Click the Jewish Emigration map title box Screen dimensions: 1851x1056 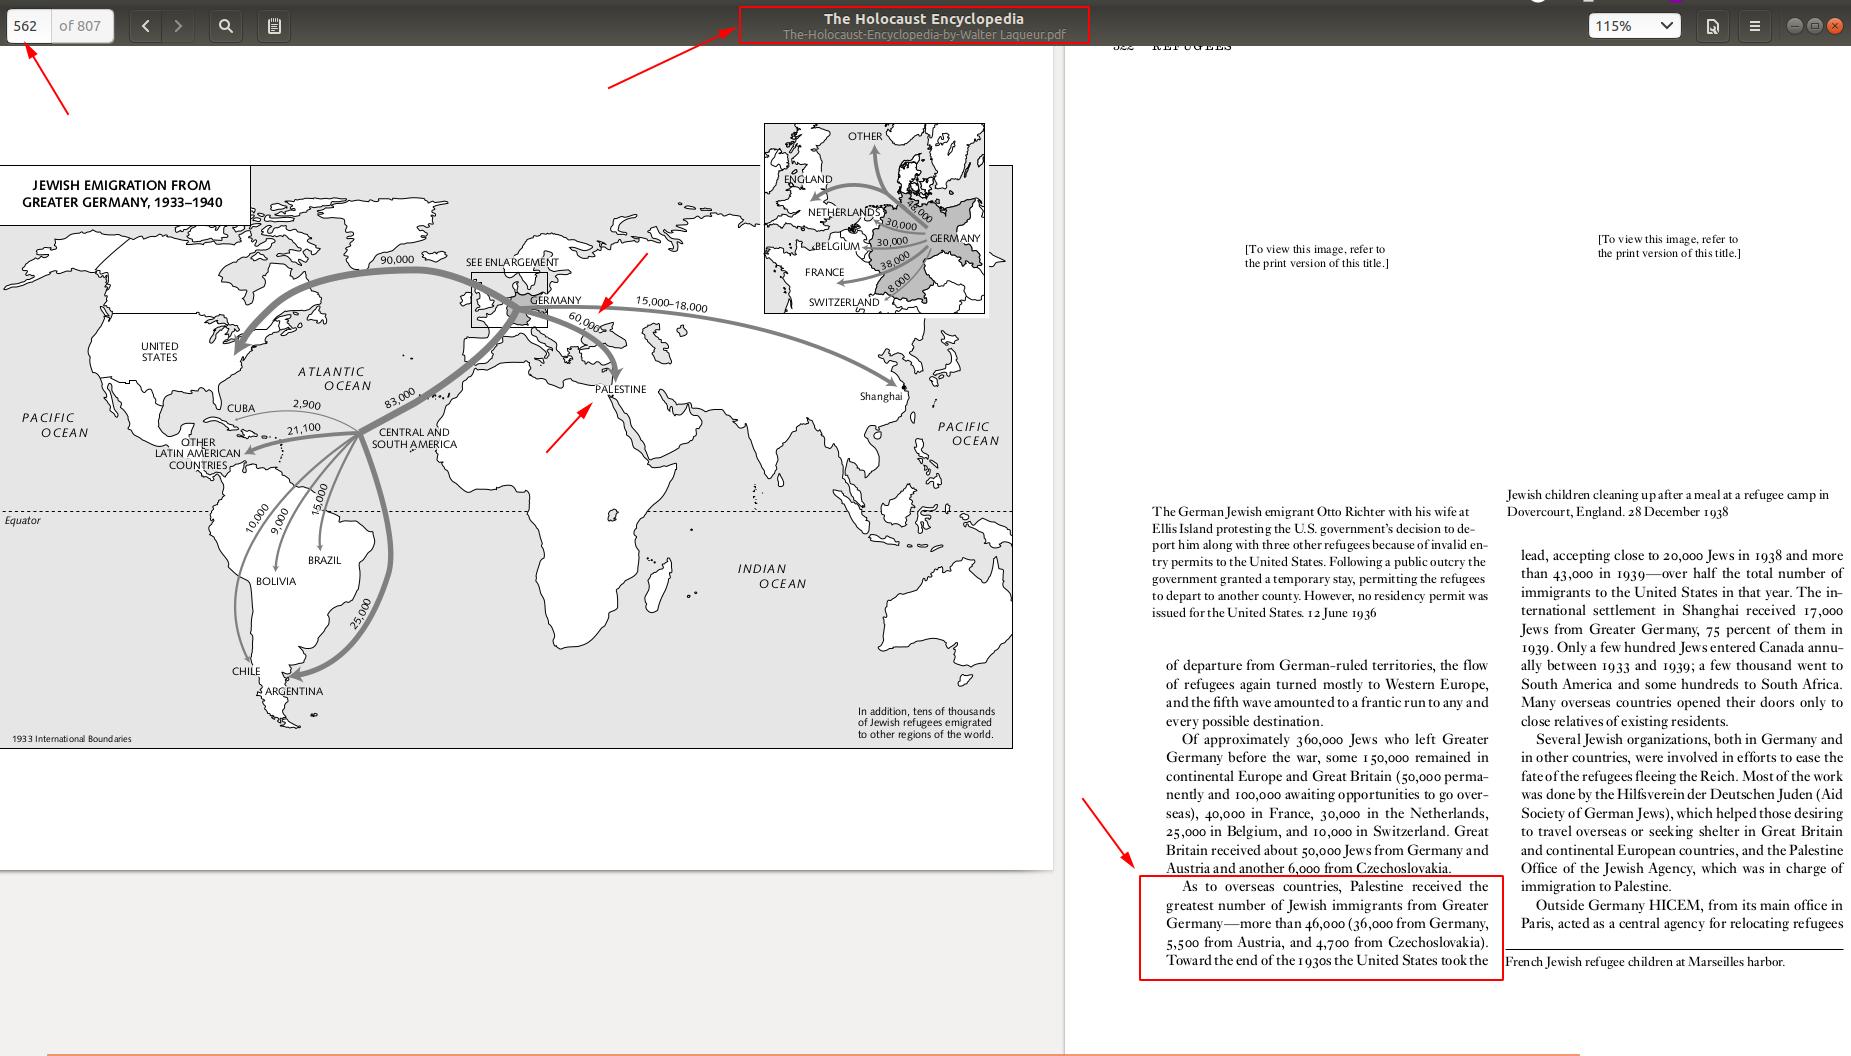coord(122,194)
